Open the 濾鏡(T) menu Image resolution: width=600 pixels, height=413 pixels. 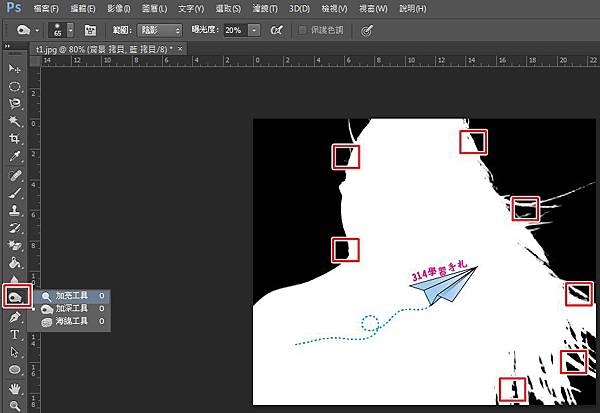pyautogui.click(x=267, y=8)
